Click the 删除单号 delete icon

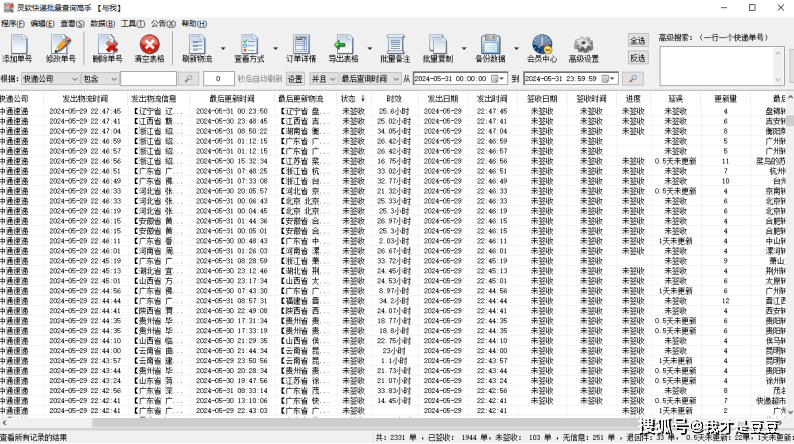(107, 45)
